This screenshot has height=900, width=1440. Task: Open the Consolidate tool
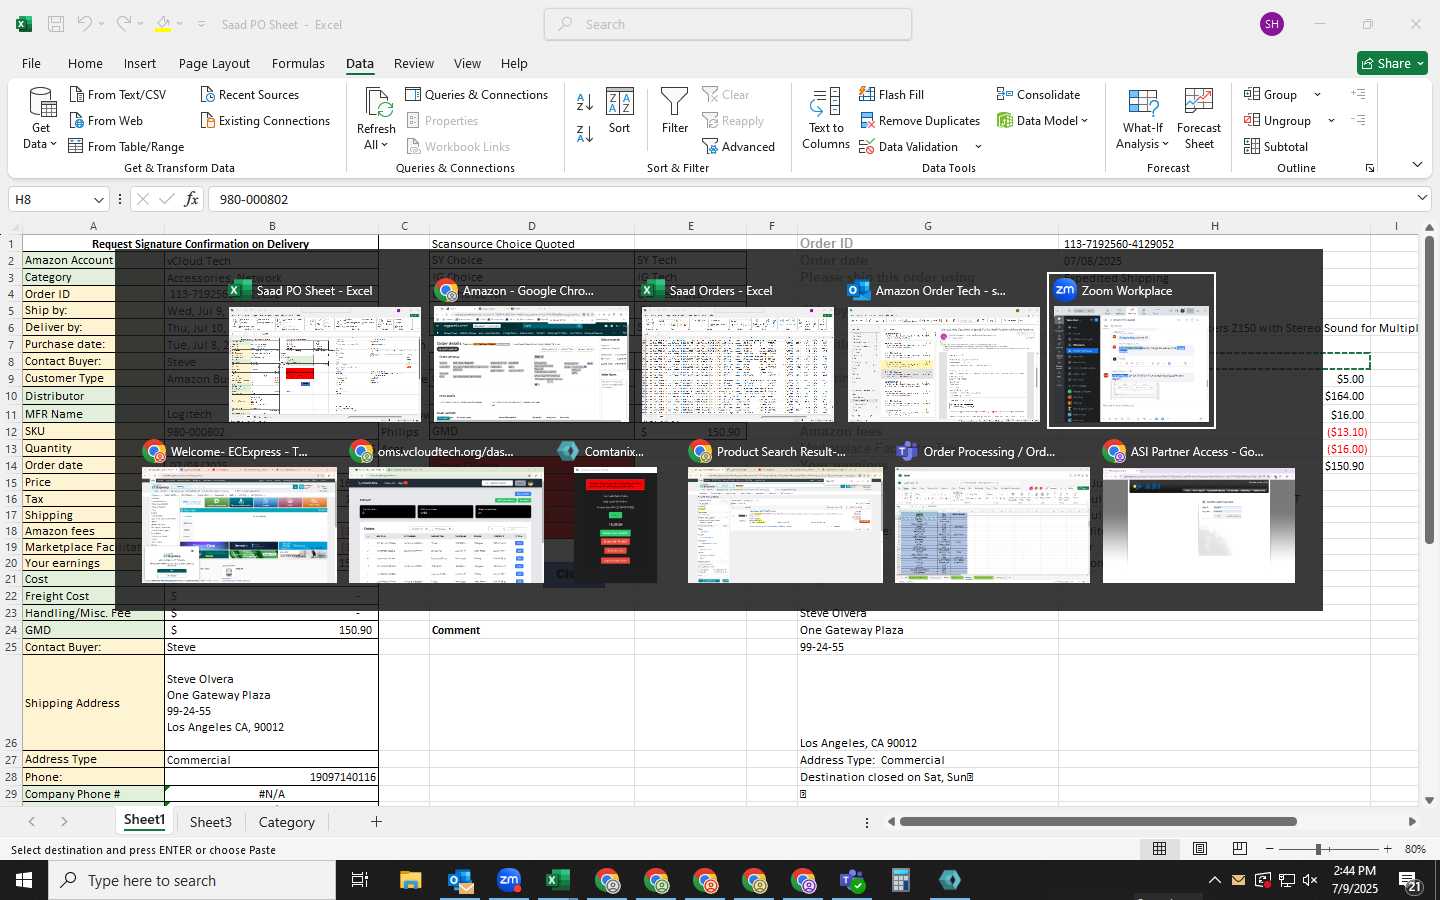[x=1038, y=94]
